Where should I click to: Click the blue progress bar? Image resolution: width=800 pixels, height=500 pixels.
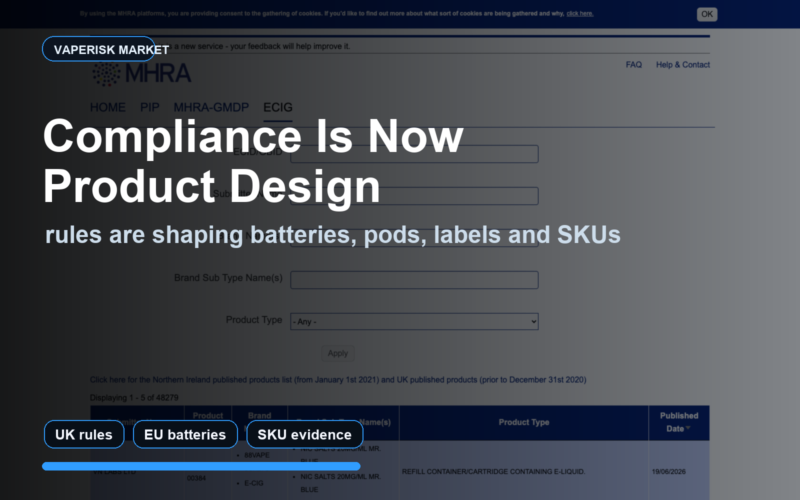click(201, 466)
